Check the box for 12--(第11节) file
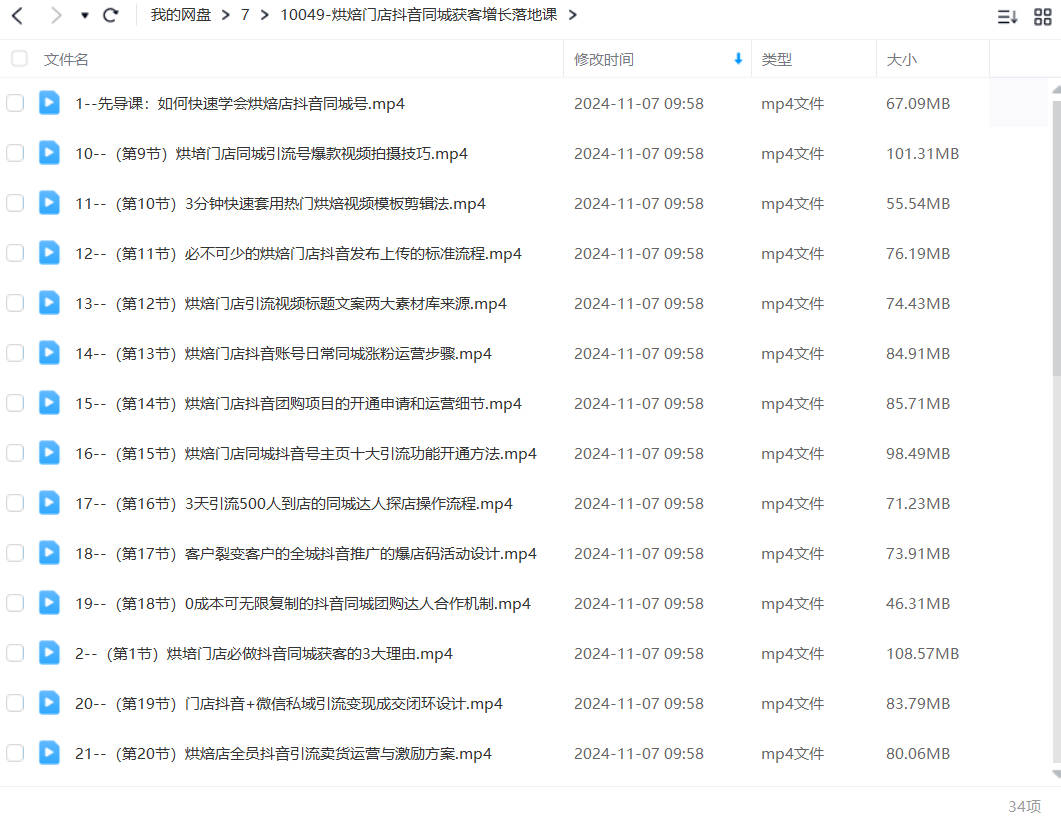This screenshot has width=1061, height=819. (15, 253)
